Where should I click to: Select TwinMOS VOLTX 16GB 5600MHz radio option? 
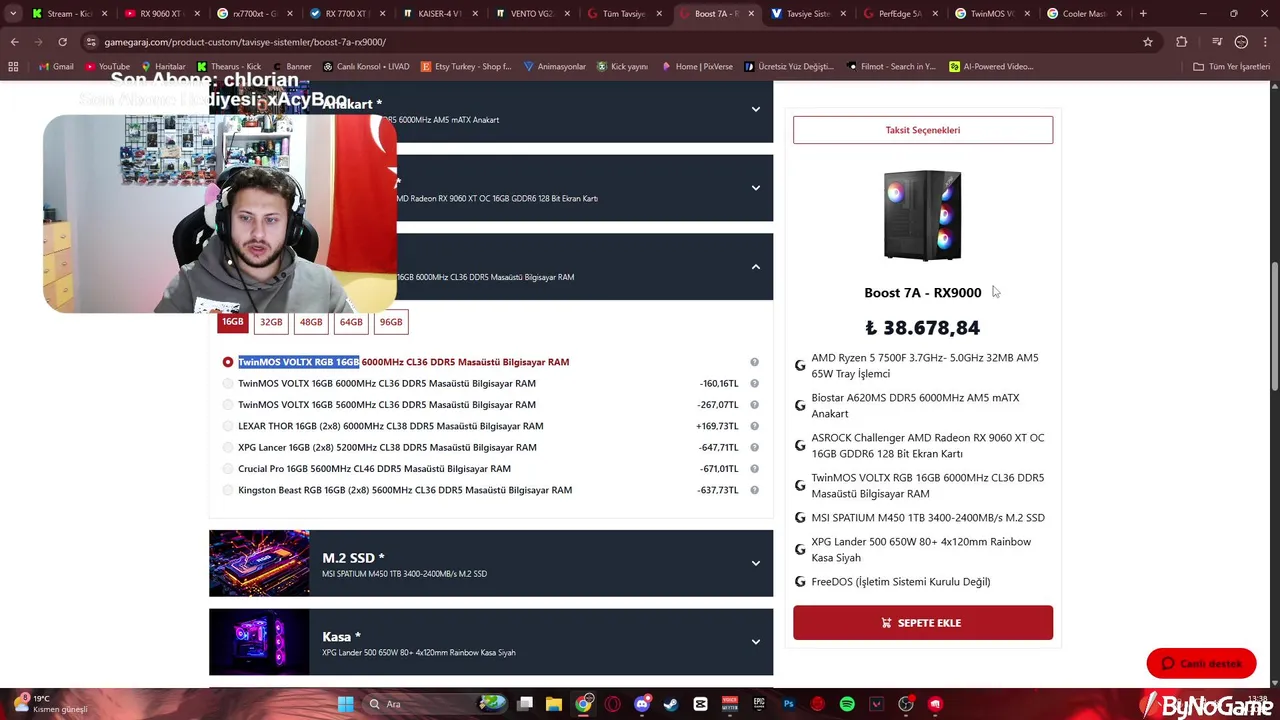click(228, 405)
